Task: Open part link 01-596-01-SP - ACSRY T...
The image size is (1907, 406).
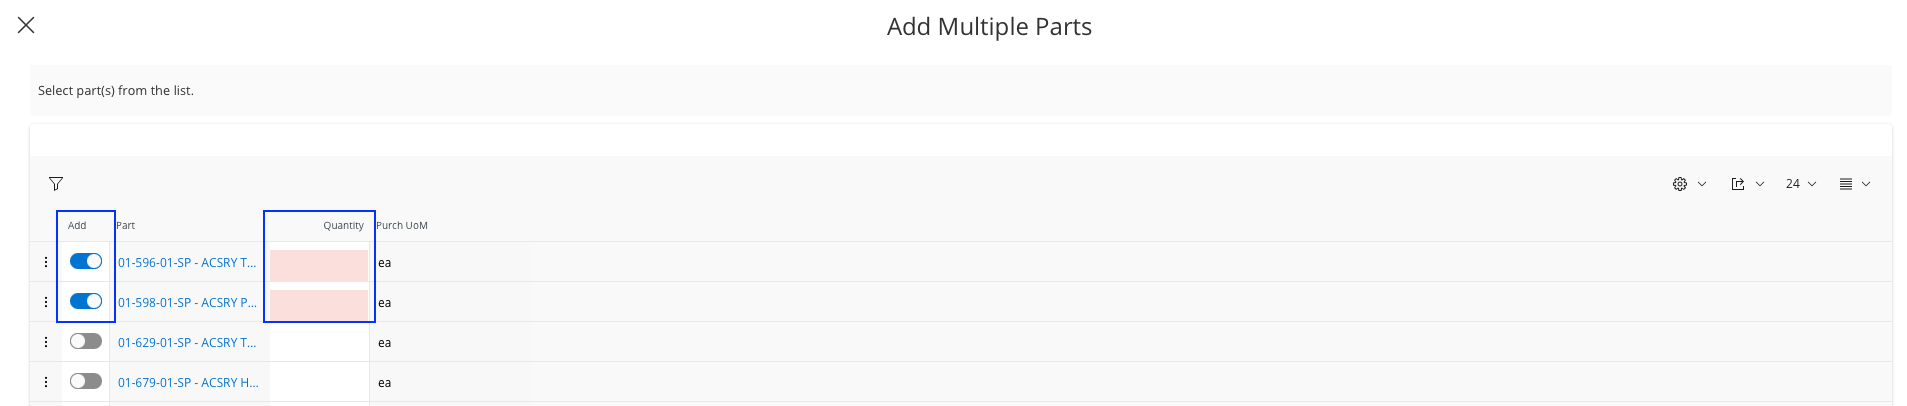Action: [187, 263]
